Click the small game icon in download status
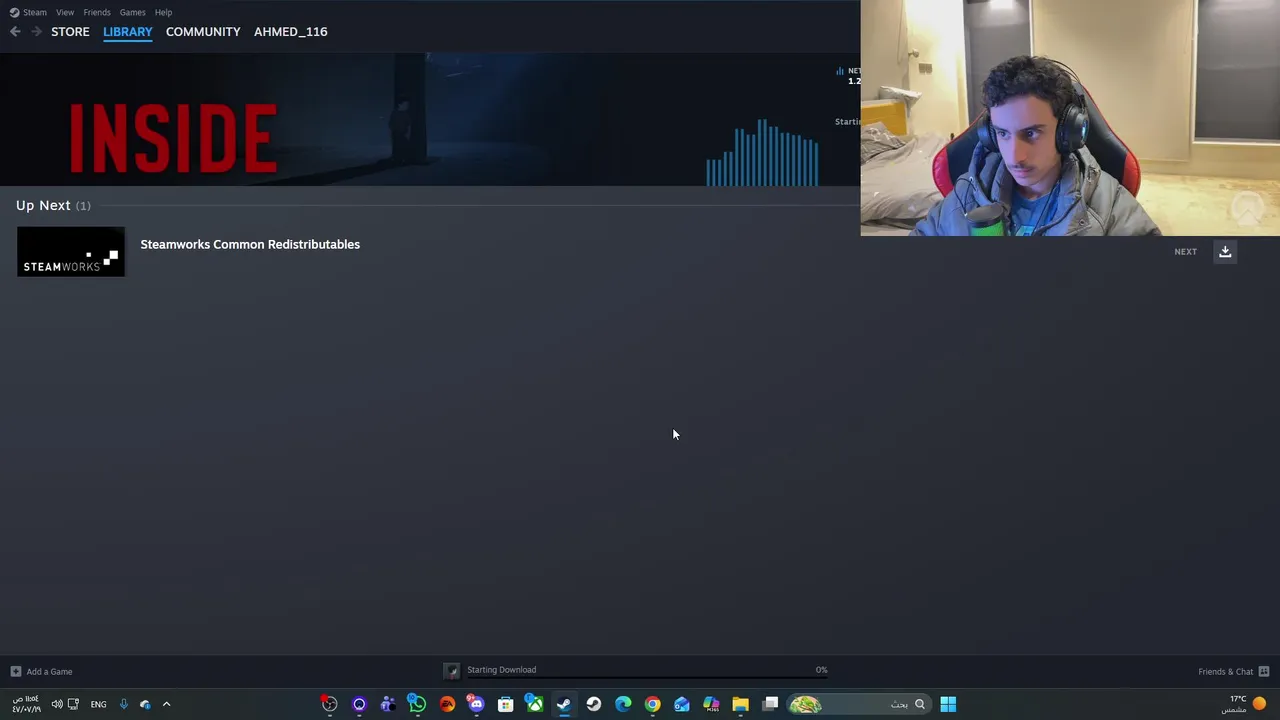1280x720 pixels. pyautogui.click(x=452, y=671)
